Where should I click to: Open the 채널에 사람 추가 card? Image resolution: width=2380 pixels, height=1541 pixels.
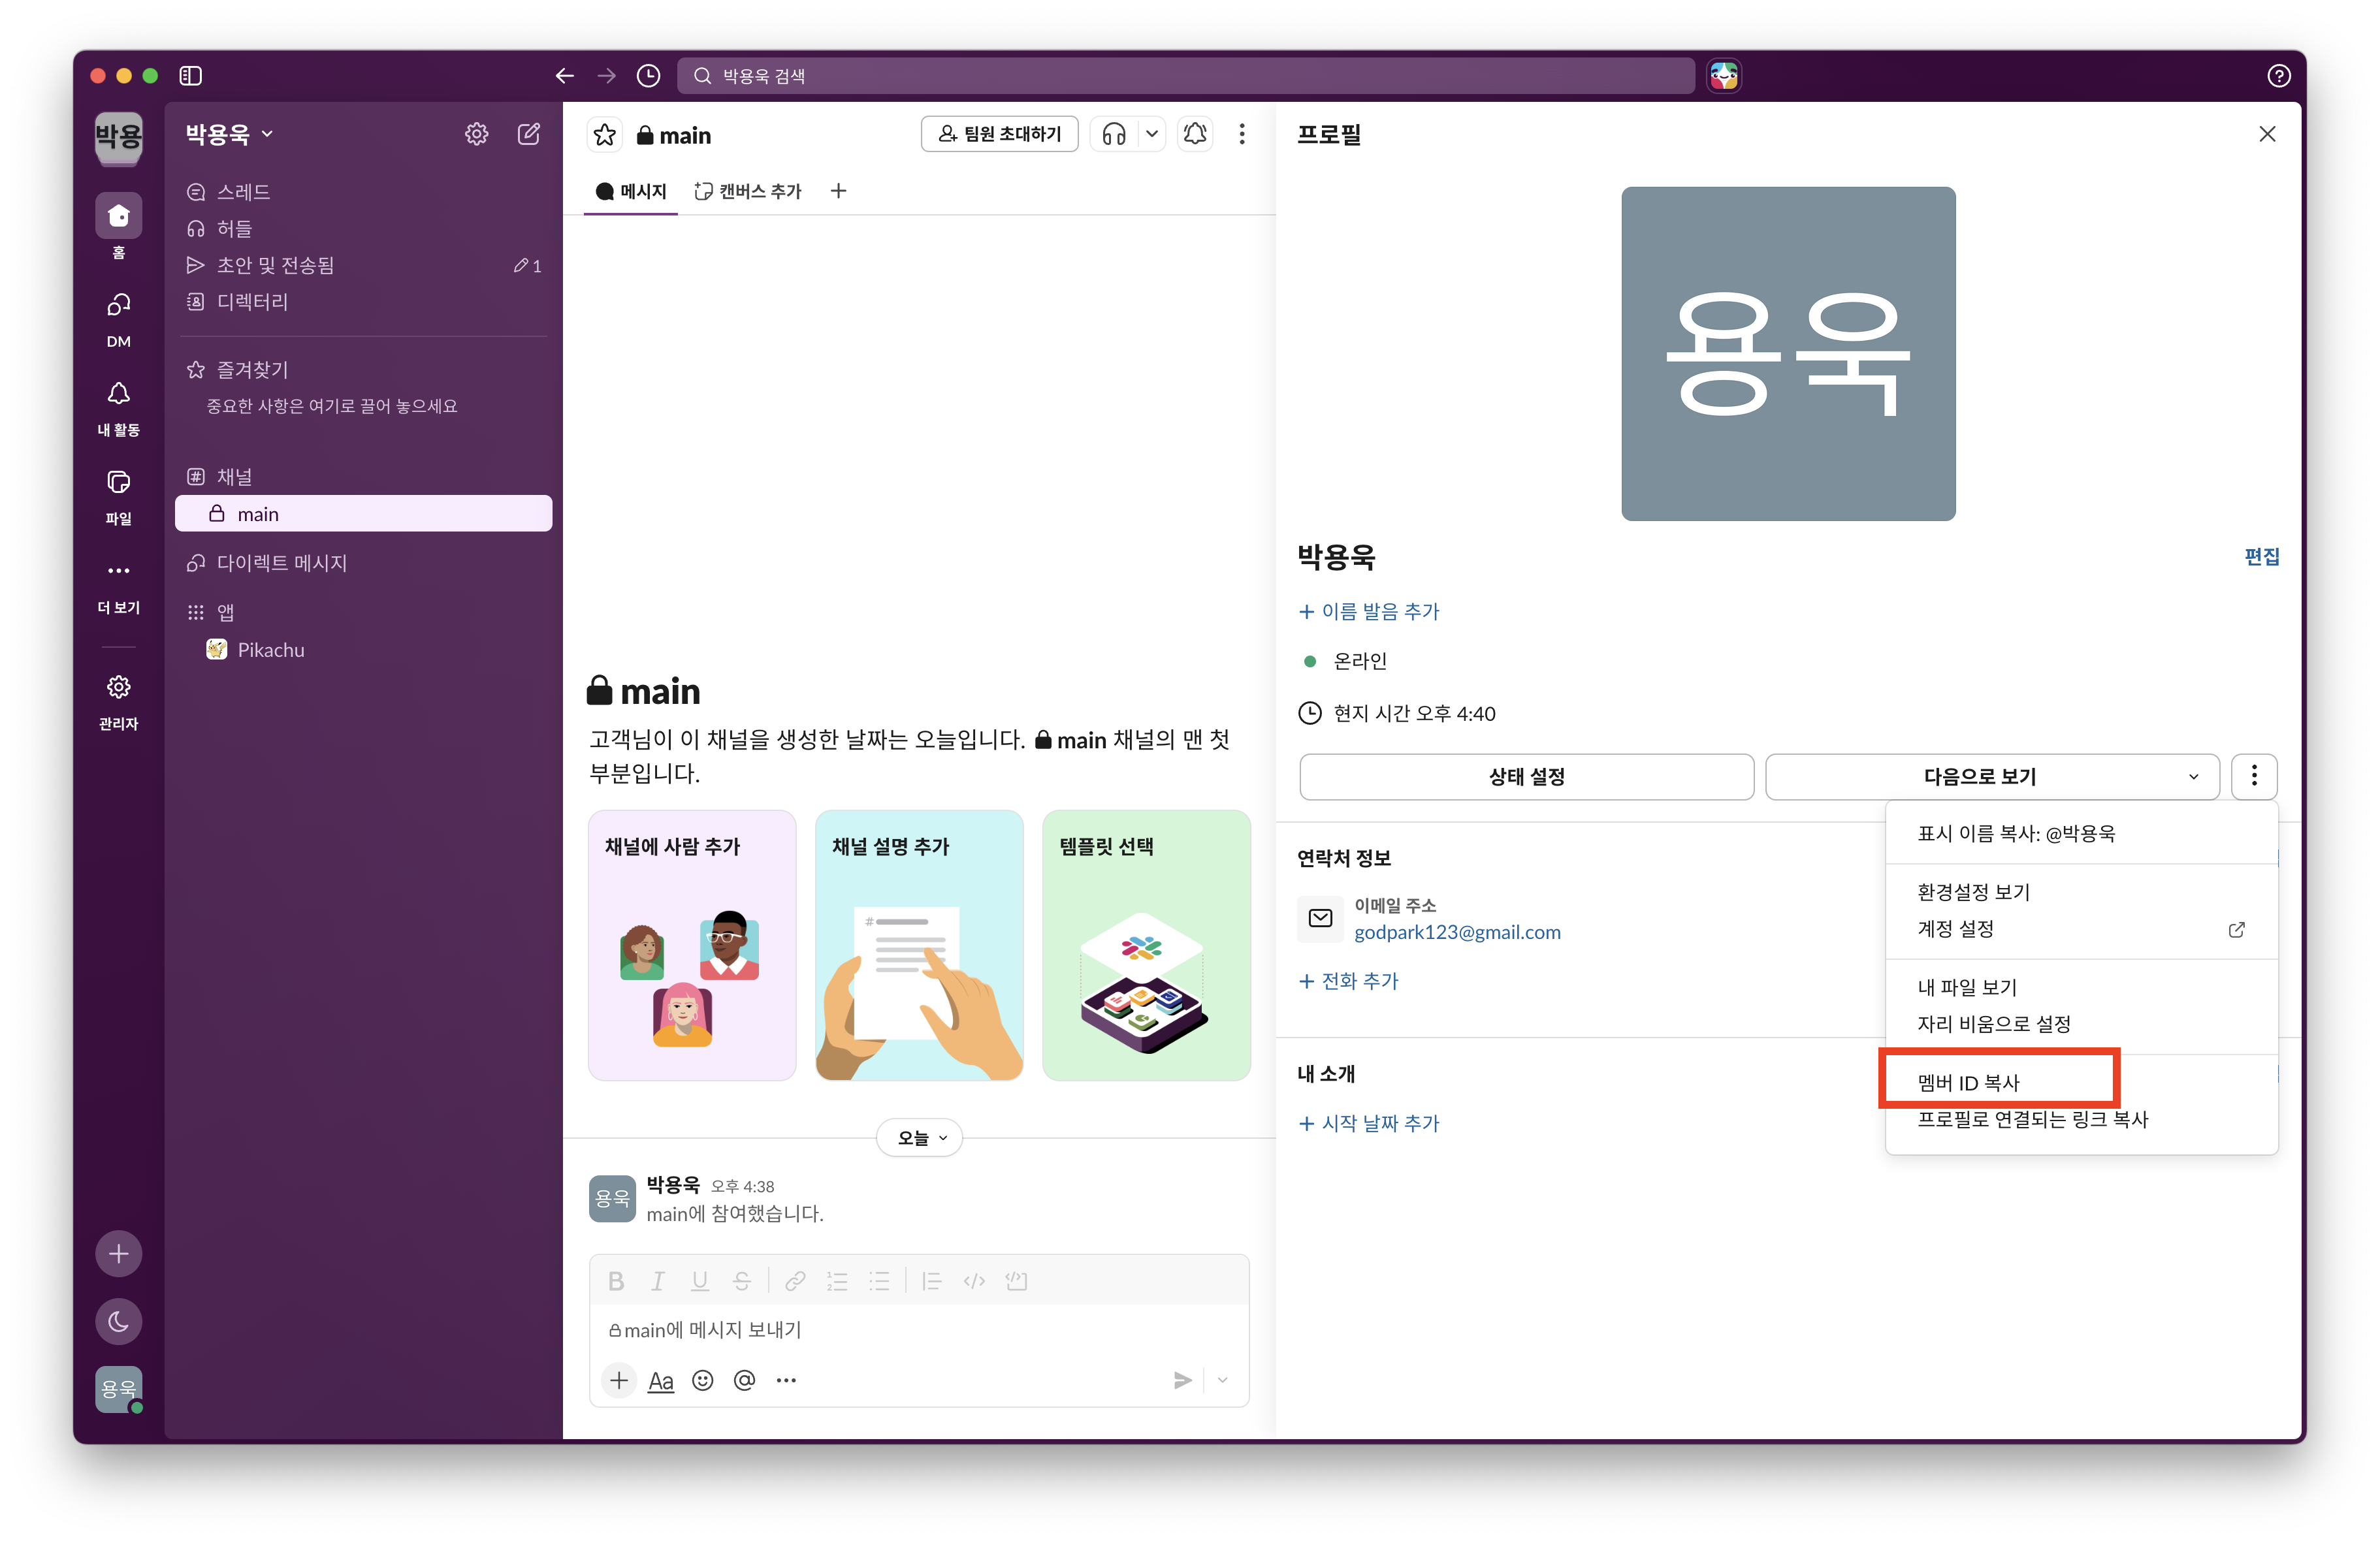pos(692,945)
